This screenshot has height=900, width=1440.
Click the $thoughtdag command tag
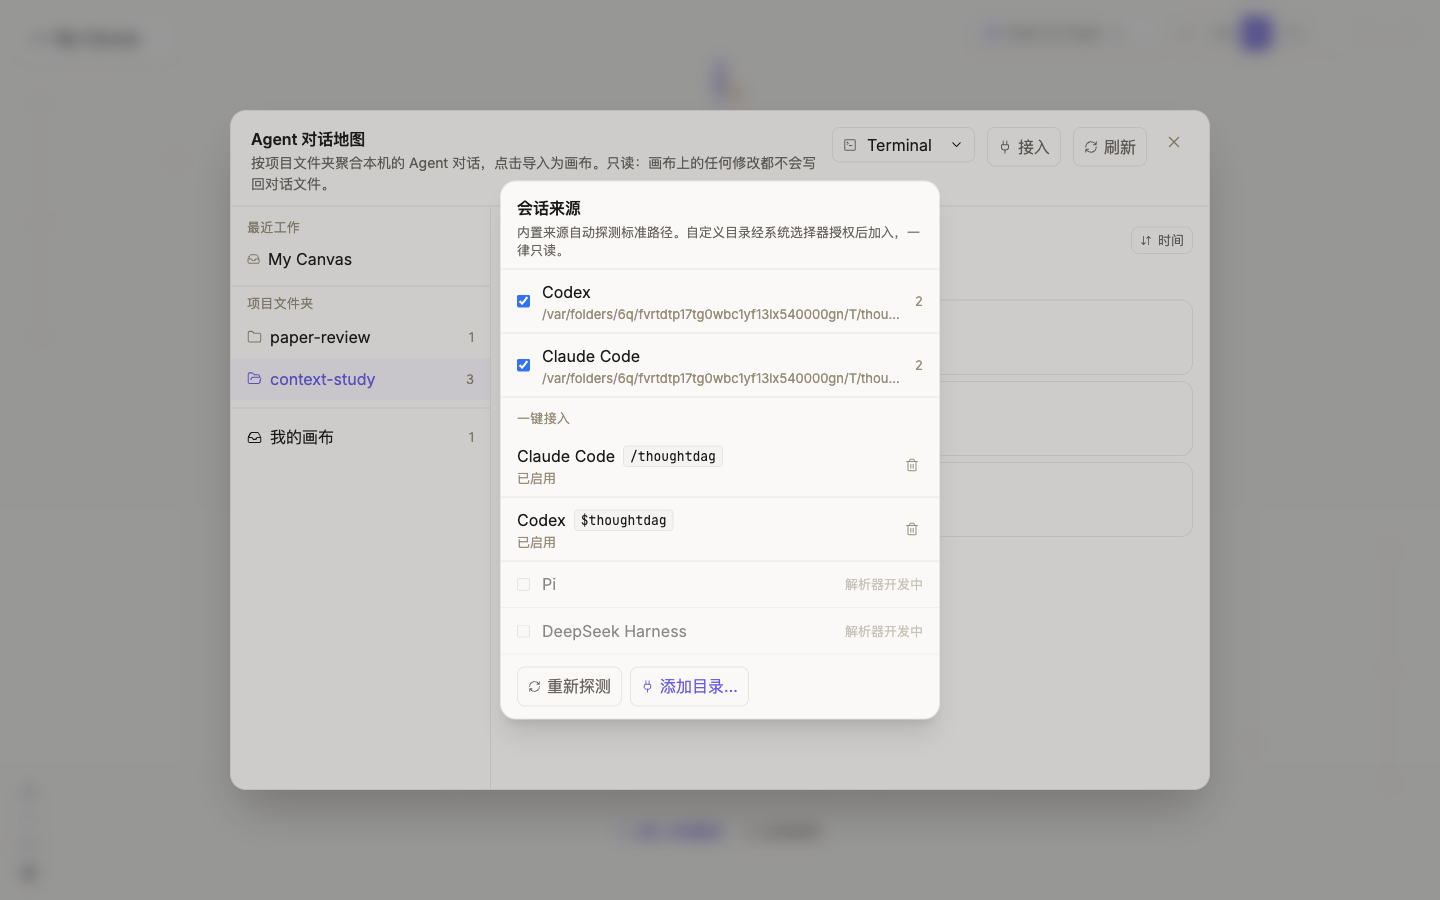coord(623,520)
